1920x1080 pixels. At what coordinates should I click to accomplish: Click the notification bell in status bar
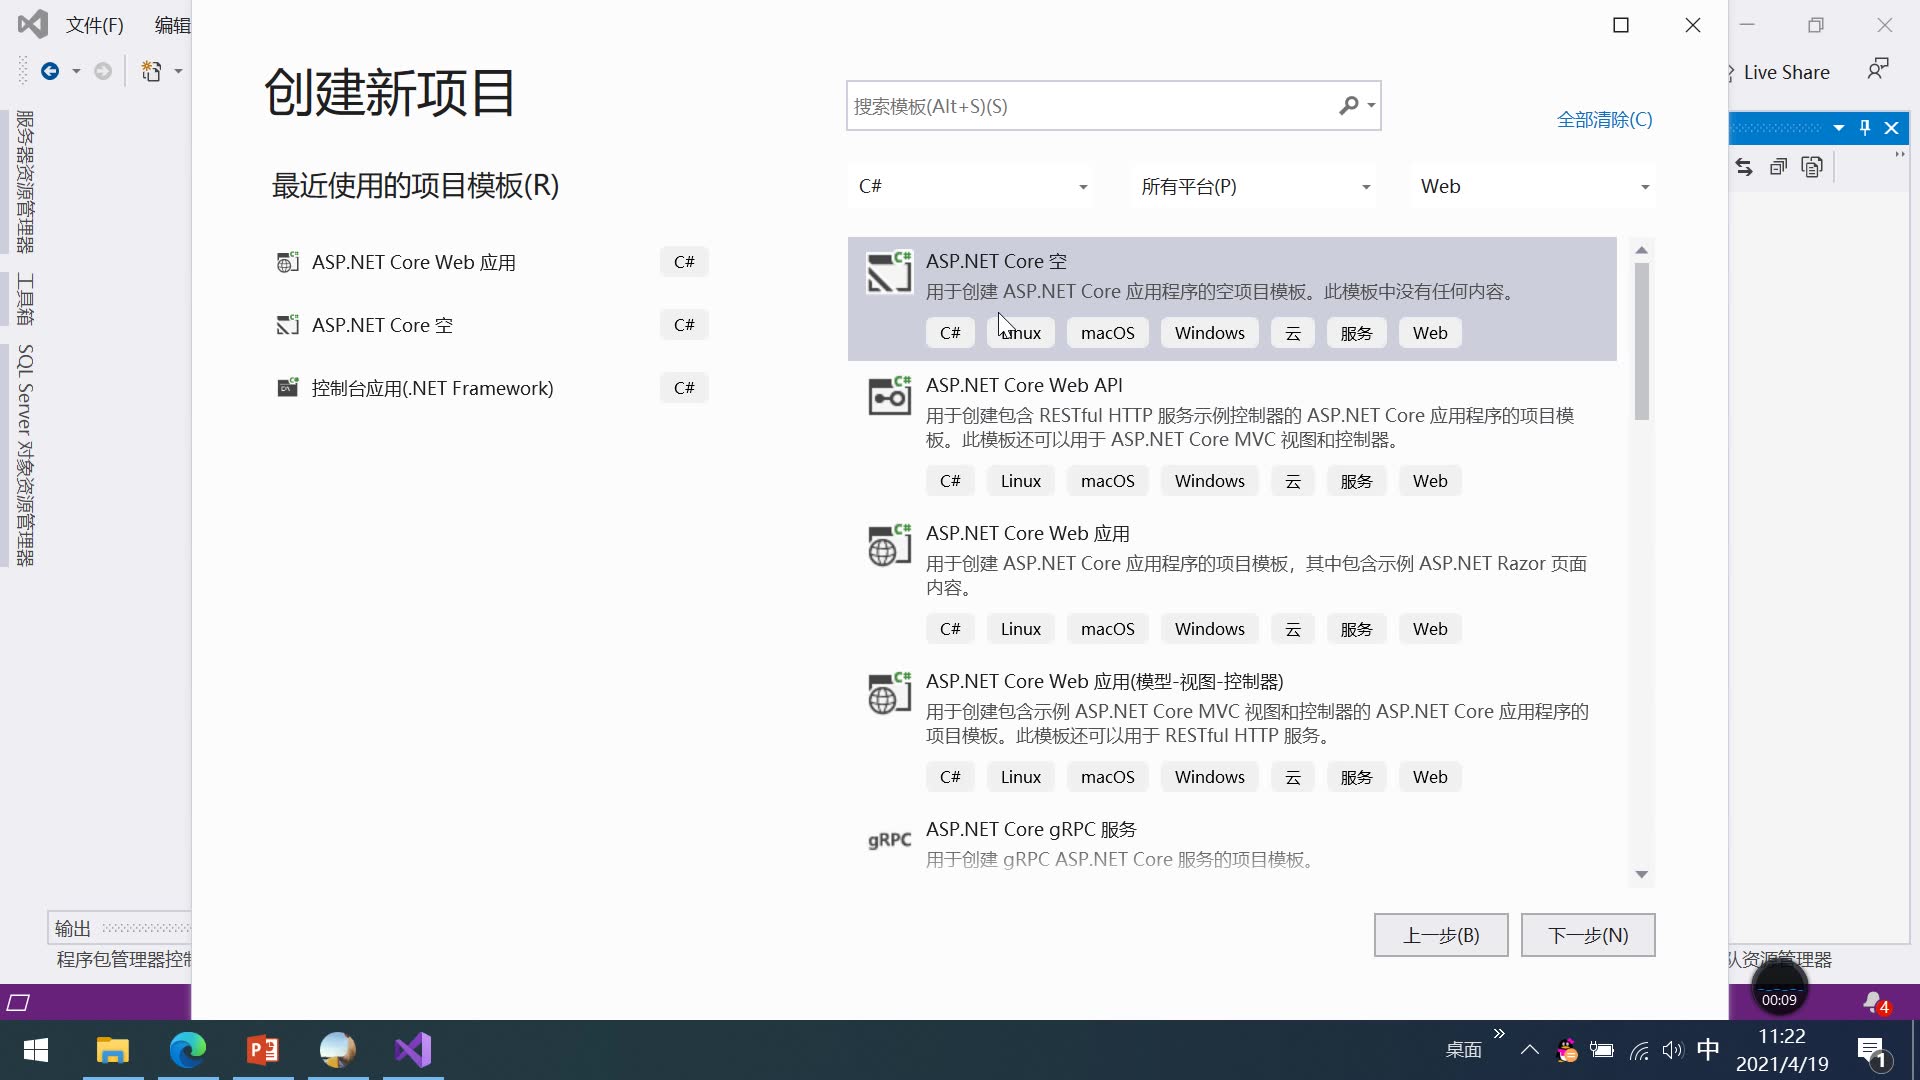tap(1875, 1002)
